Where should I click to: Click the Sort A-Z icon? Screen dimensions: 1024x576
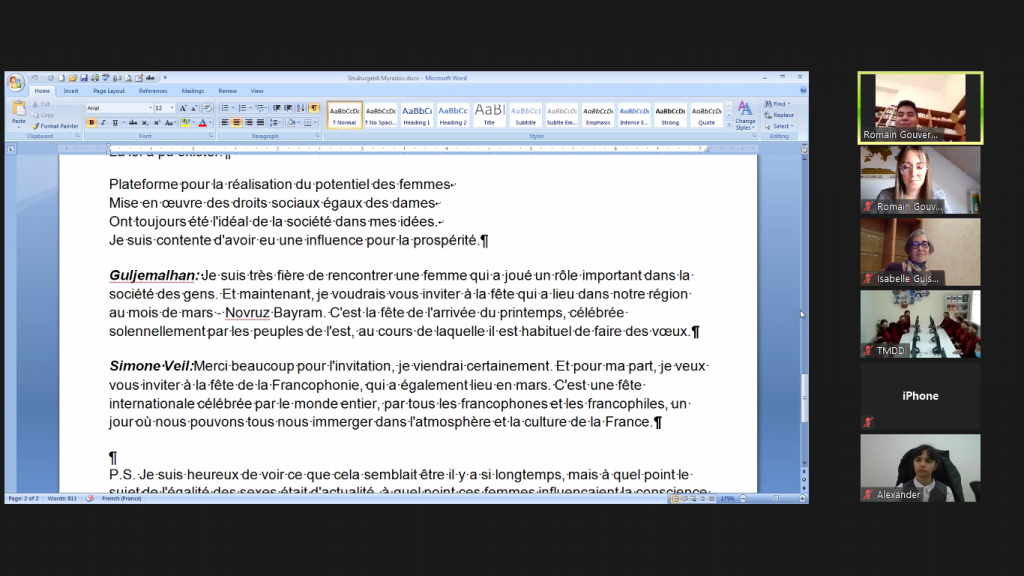click(x=300, y=108)
